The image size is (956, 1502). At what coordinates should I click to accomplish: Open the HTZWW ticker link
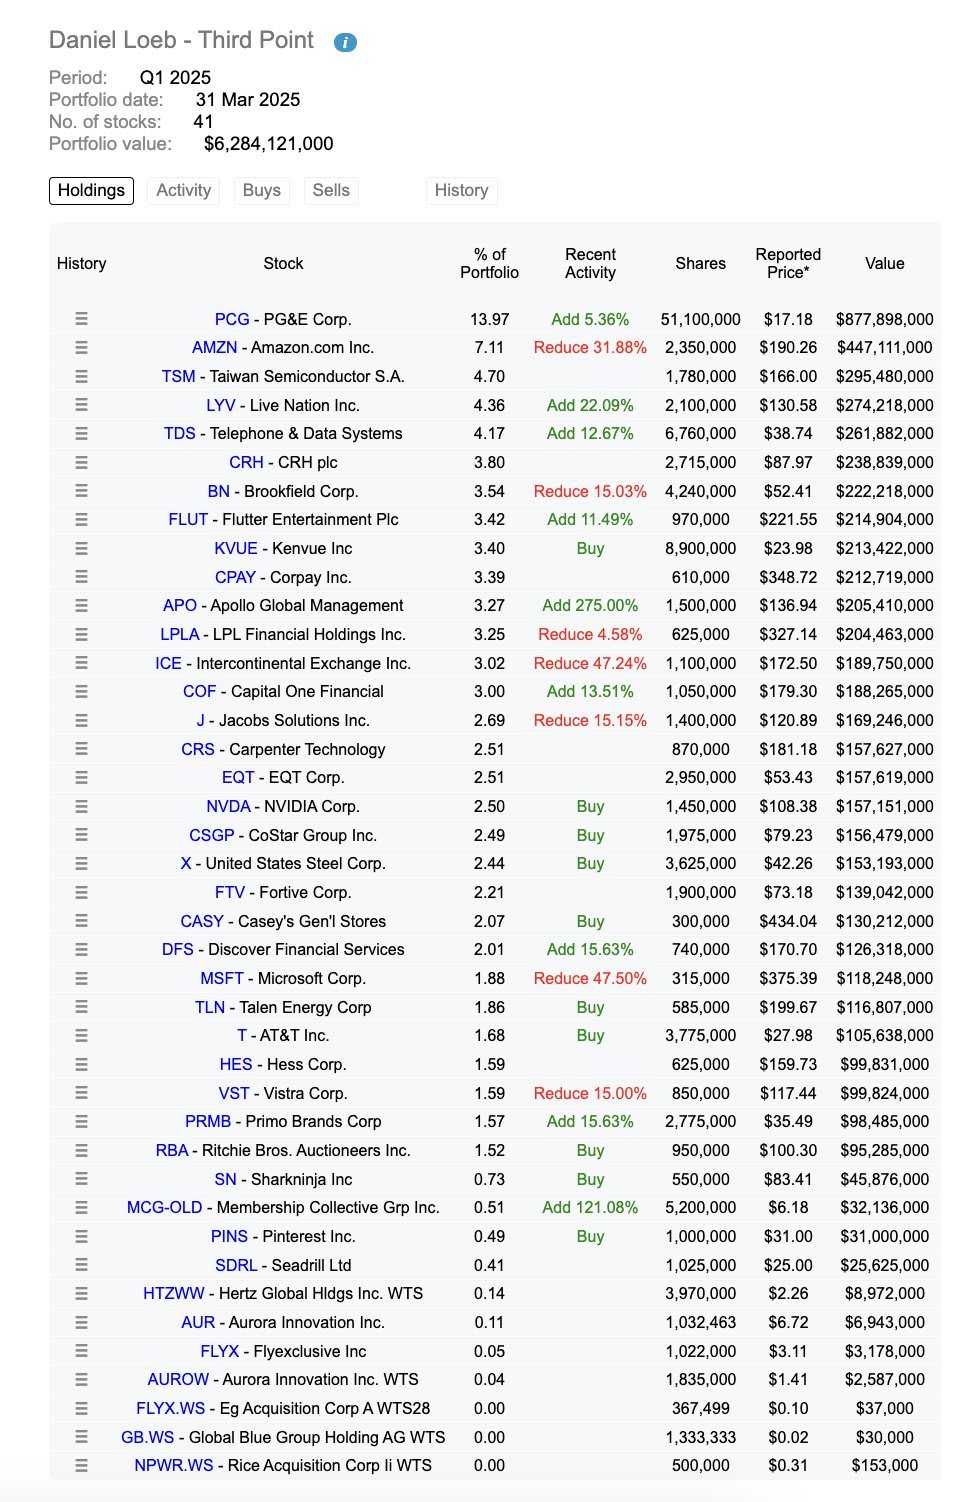(x=174, y=1294)
